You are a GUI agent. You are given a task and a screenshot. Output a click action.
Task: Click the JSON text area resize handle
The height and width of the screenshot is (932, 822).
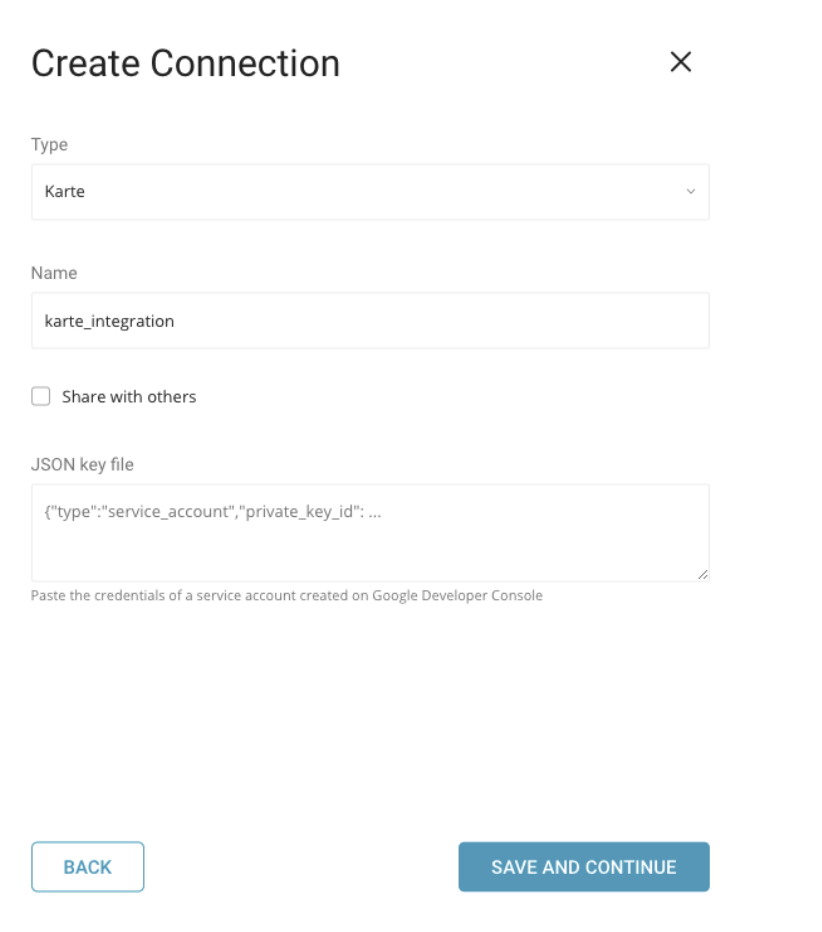(x=703, y=575)
